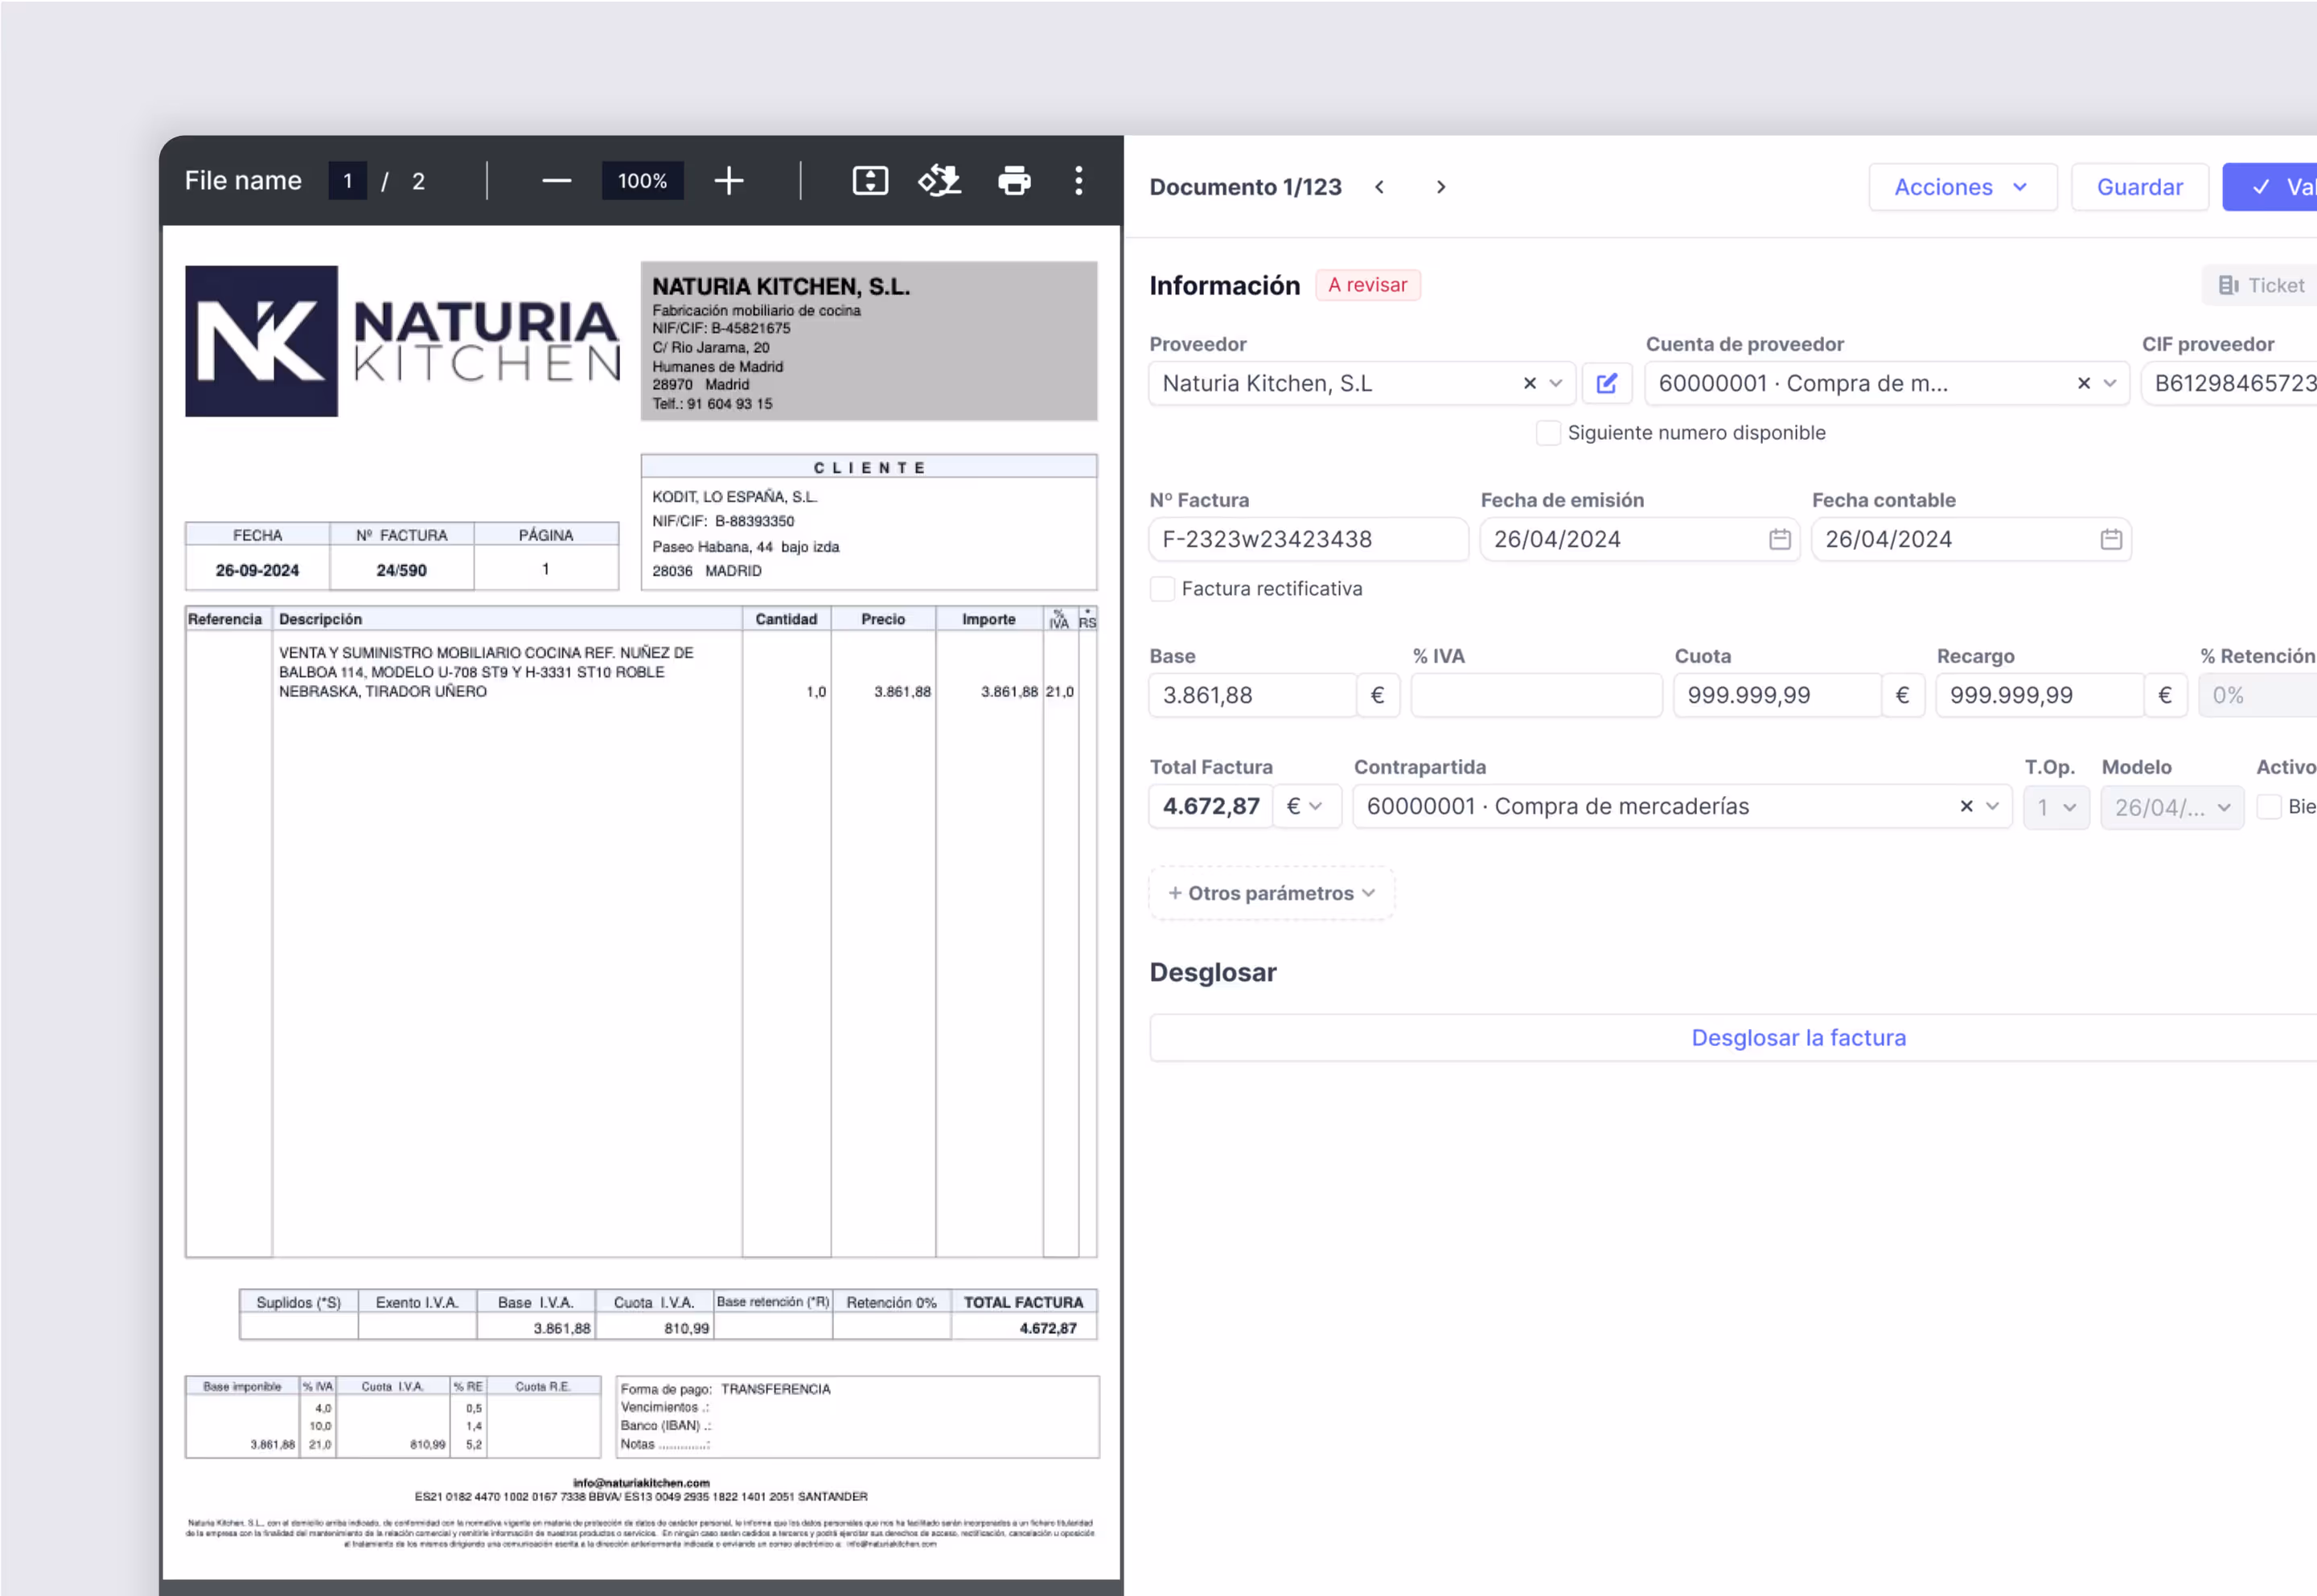Click Fecha de emisión date field
This screenshot has height=1596, width=2317.
coord(1639,540)
